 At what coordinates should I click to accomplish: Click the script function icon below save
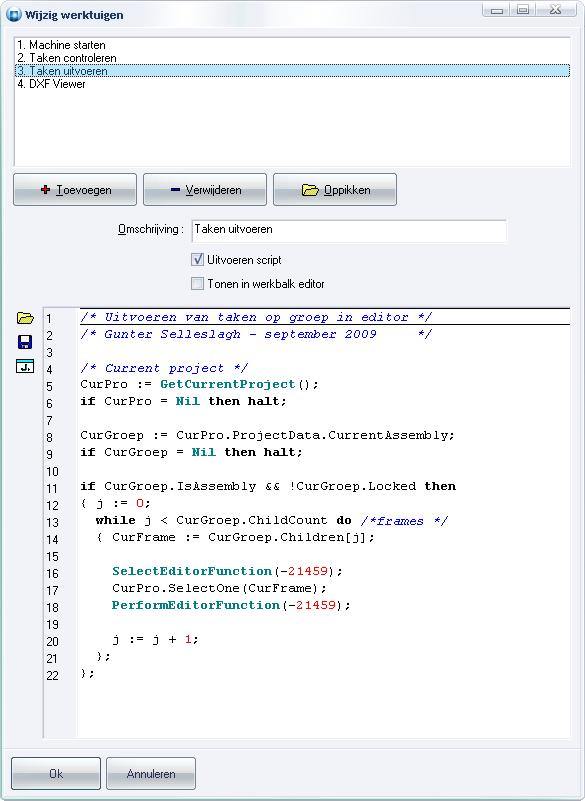(x=25, y=366)
